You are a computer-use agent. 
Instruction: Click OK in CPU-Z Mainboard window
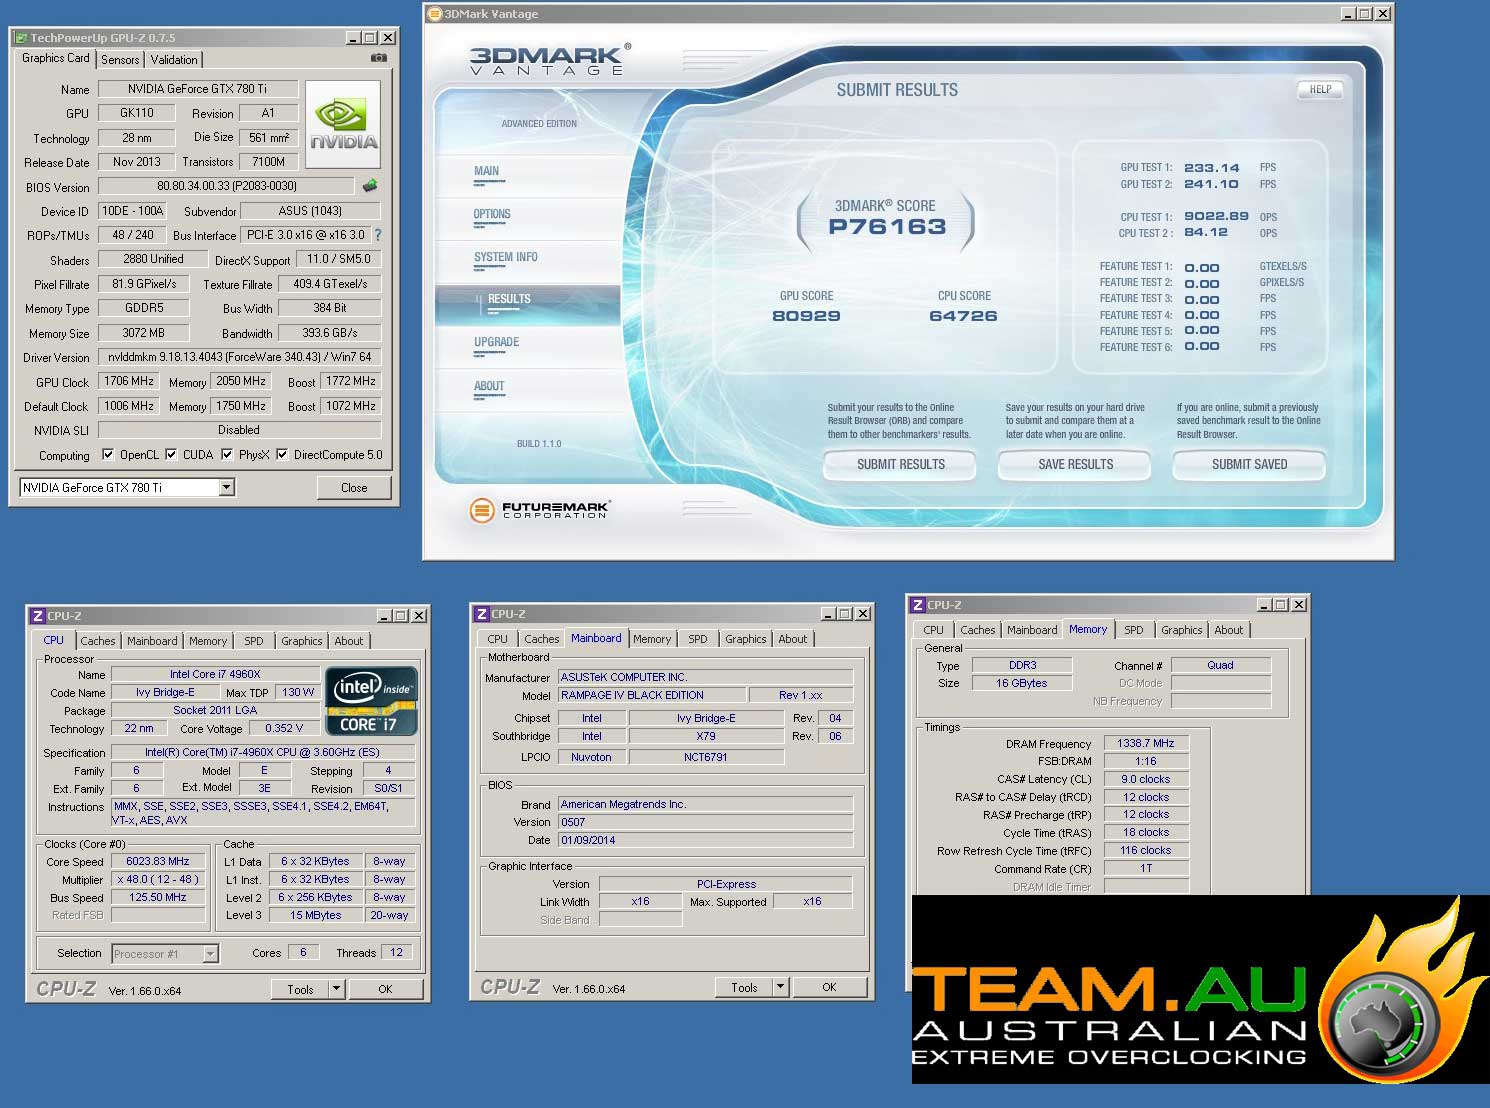pyautogui.click(x=829, y=987)
